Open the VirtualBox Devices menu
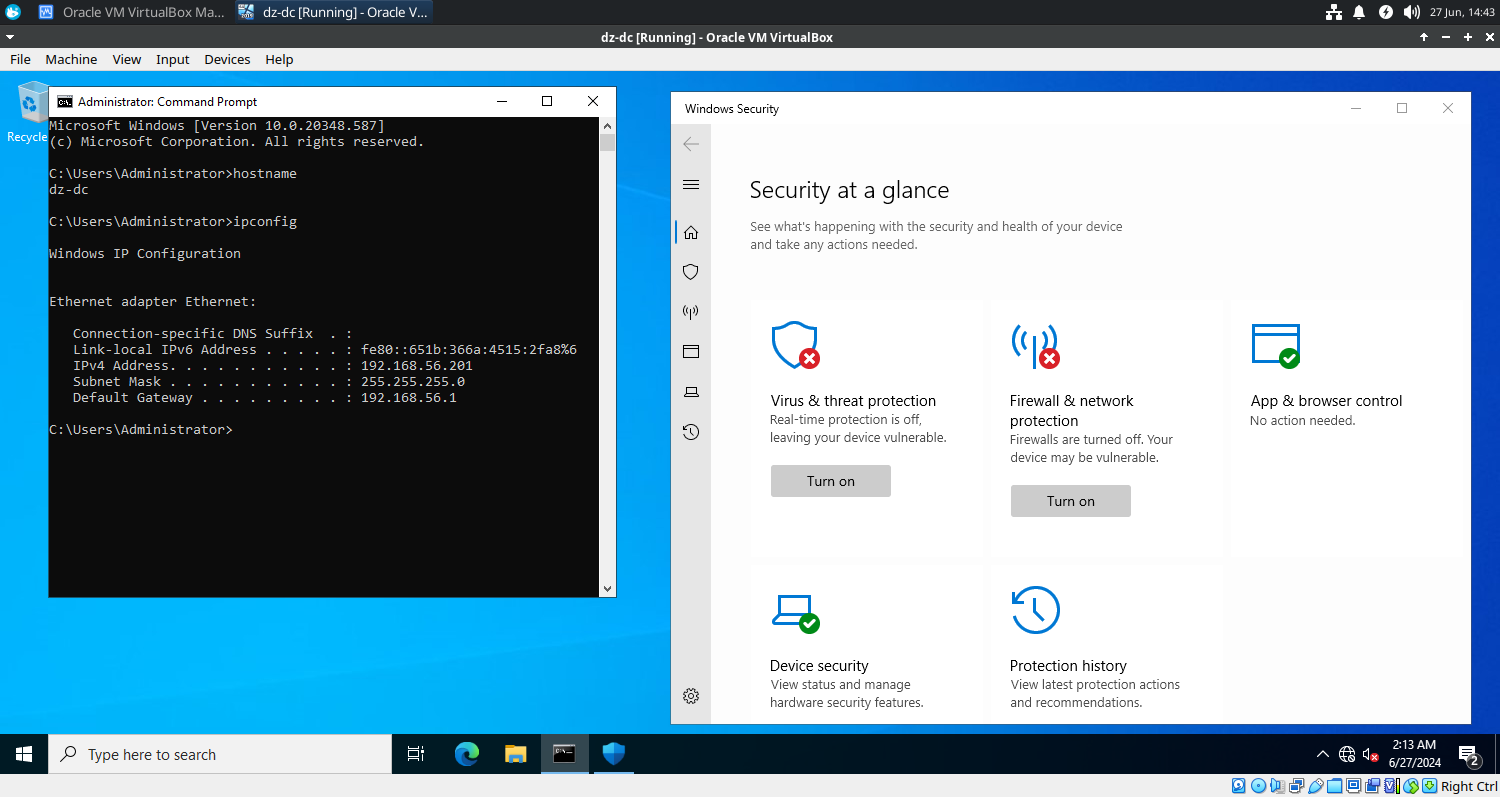The image size is (1500, 797). pos(227,59)
